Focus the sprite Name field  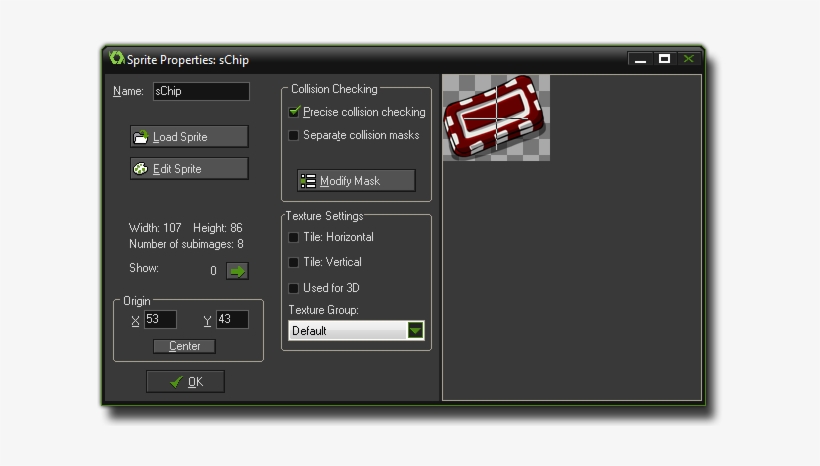201,91
